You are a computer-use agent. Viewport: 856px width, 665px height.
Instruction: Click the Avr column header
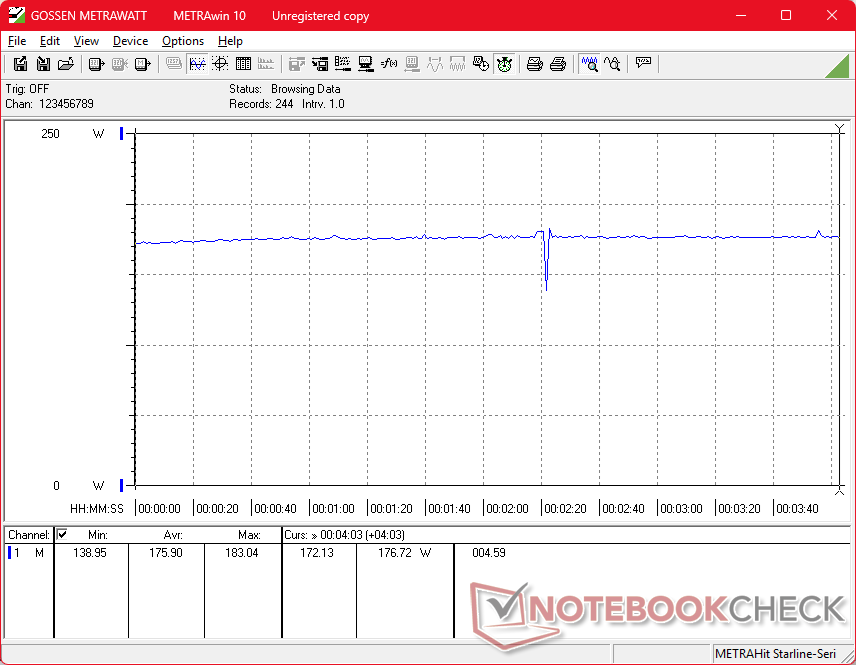174,535
